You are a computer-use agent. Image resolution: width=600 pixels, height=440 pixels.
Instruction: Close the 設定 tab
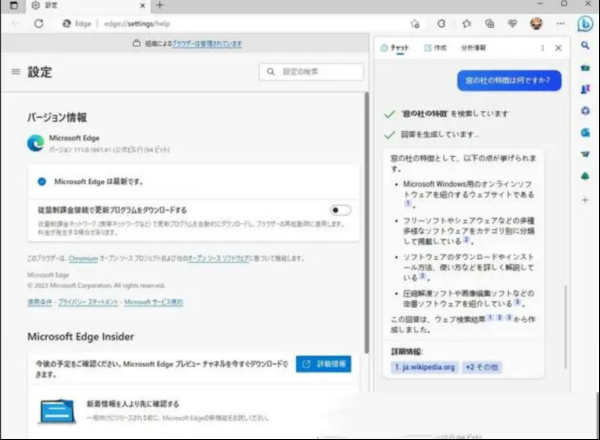(x=142, y=6)
